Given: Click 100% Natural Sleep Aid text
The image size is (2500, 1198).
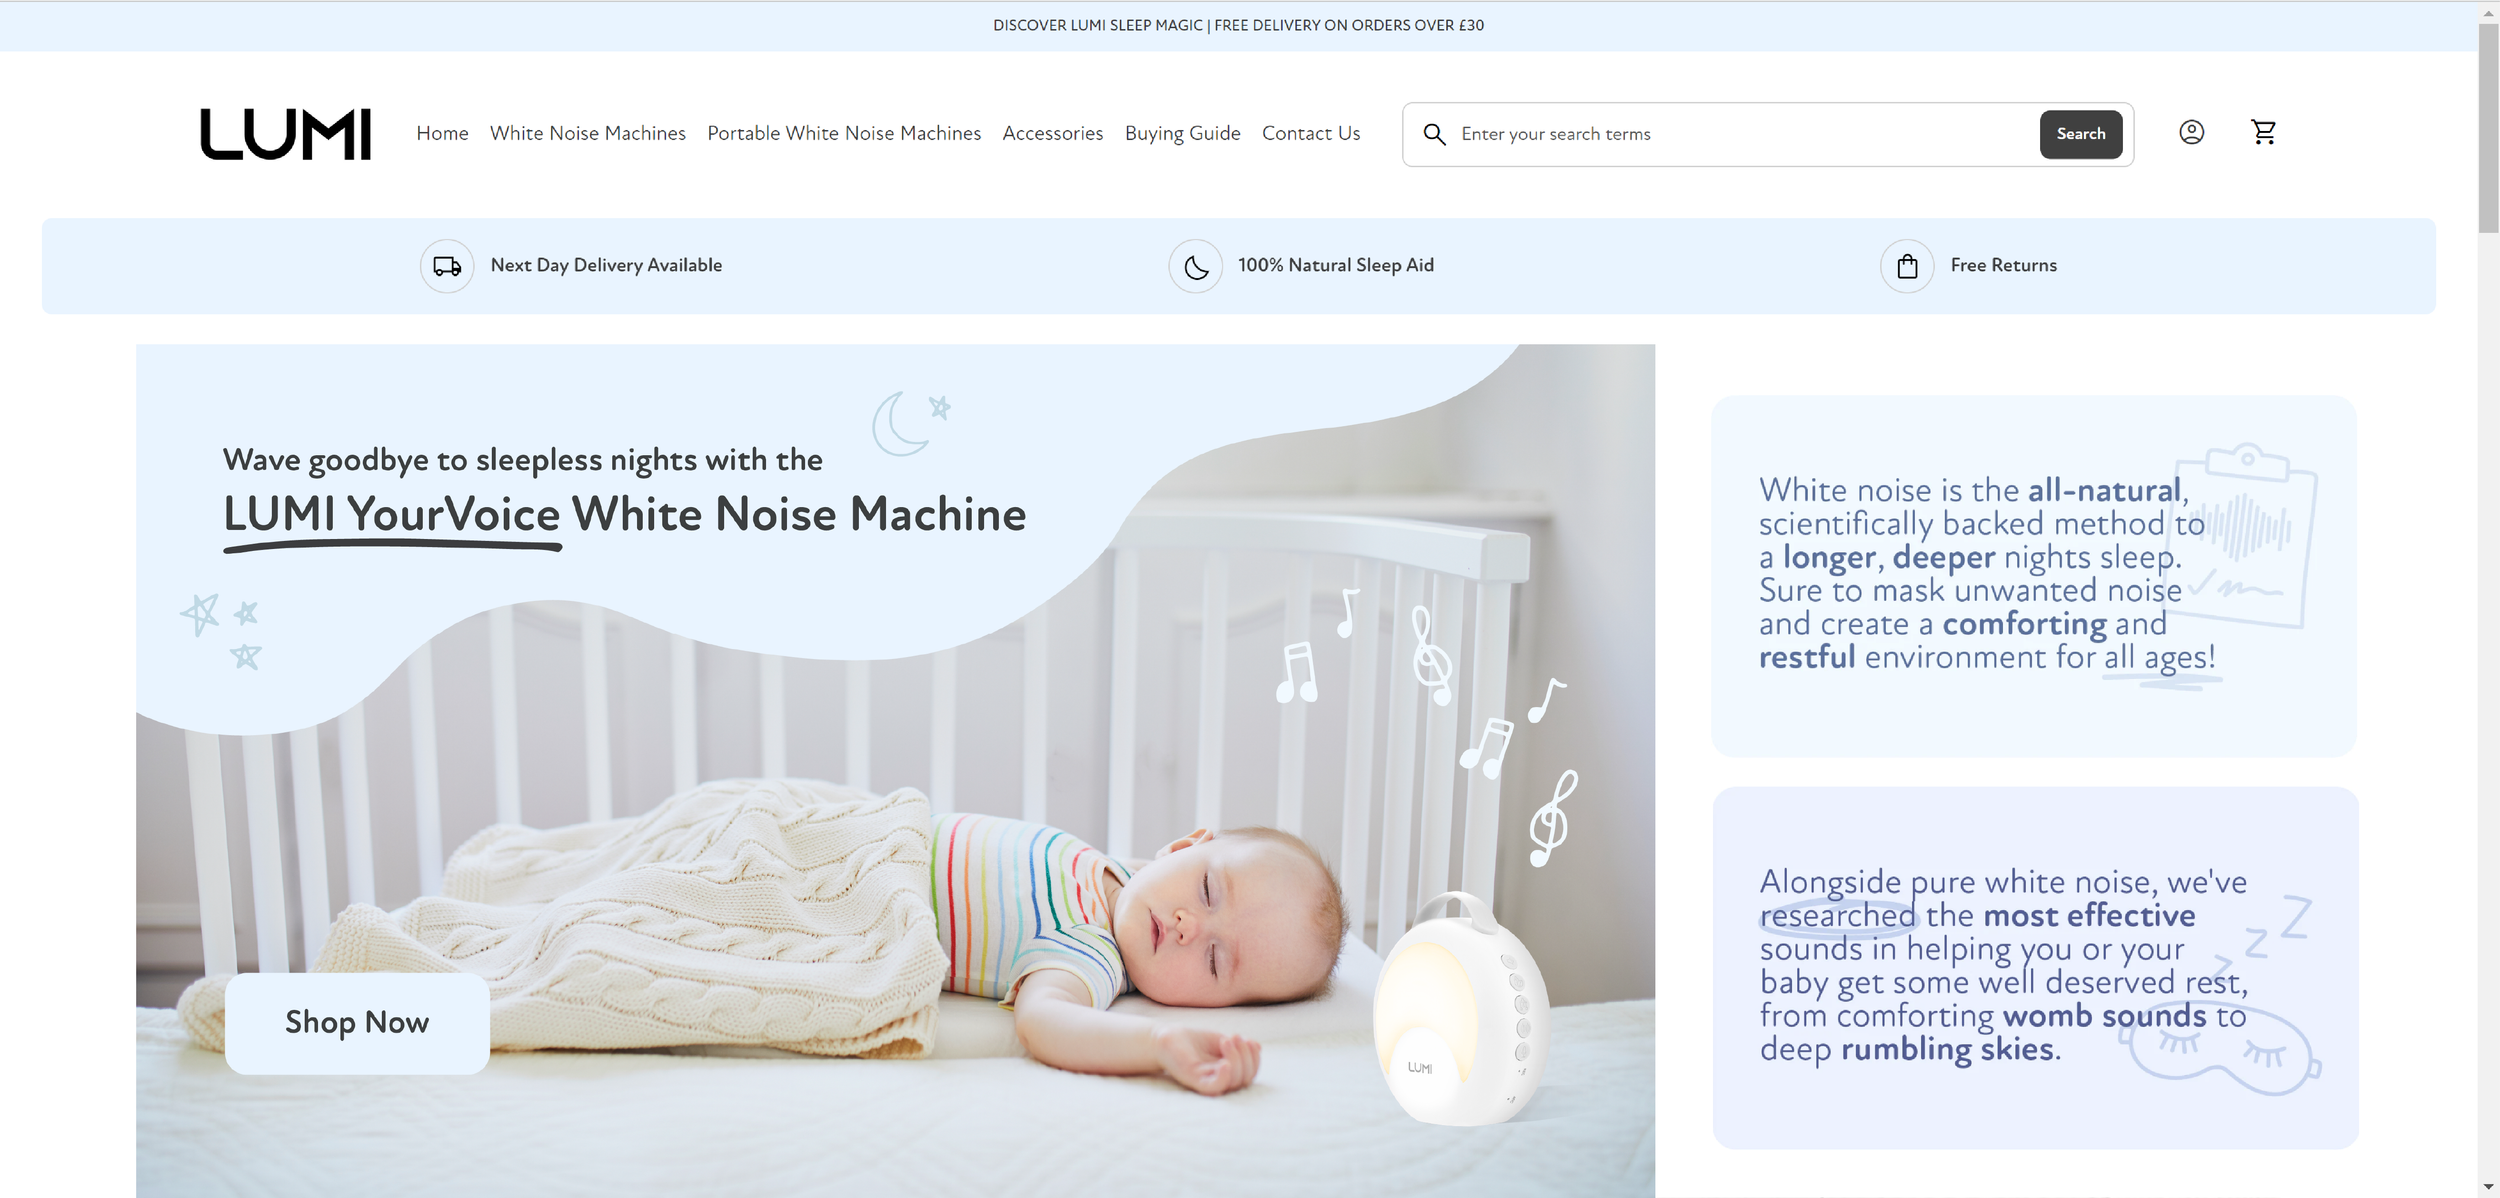Looking at the screenshot, I should coord(1336,265).
